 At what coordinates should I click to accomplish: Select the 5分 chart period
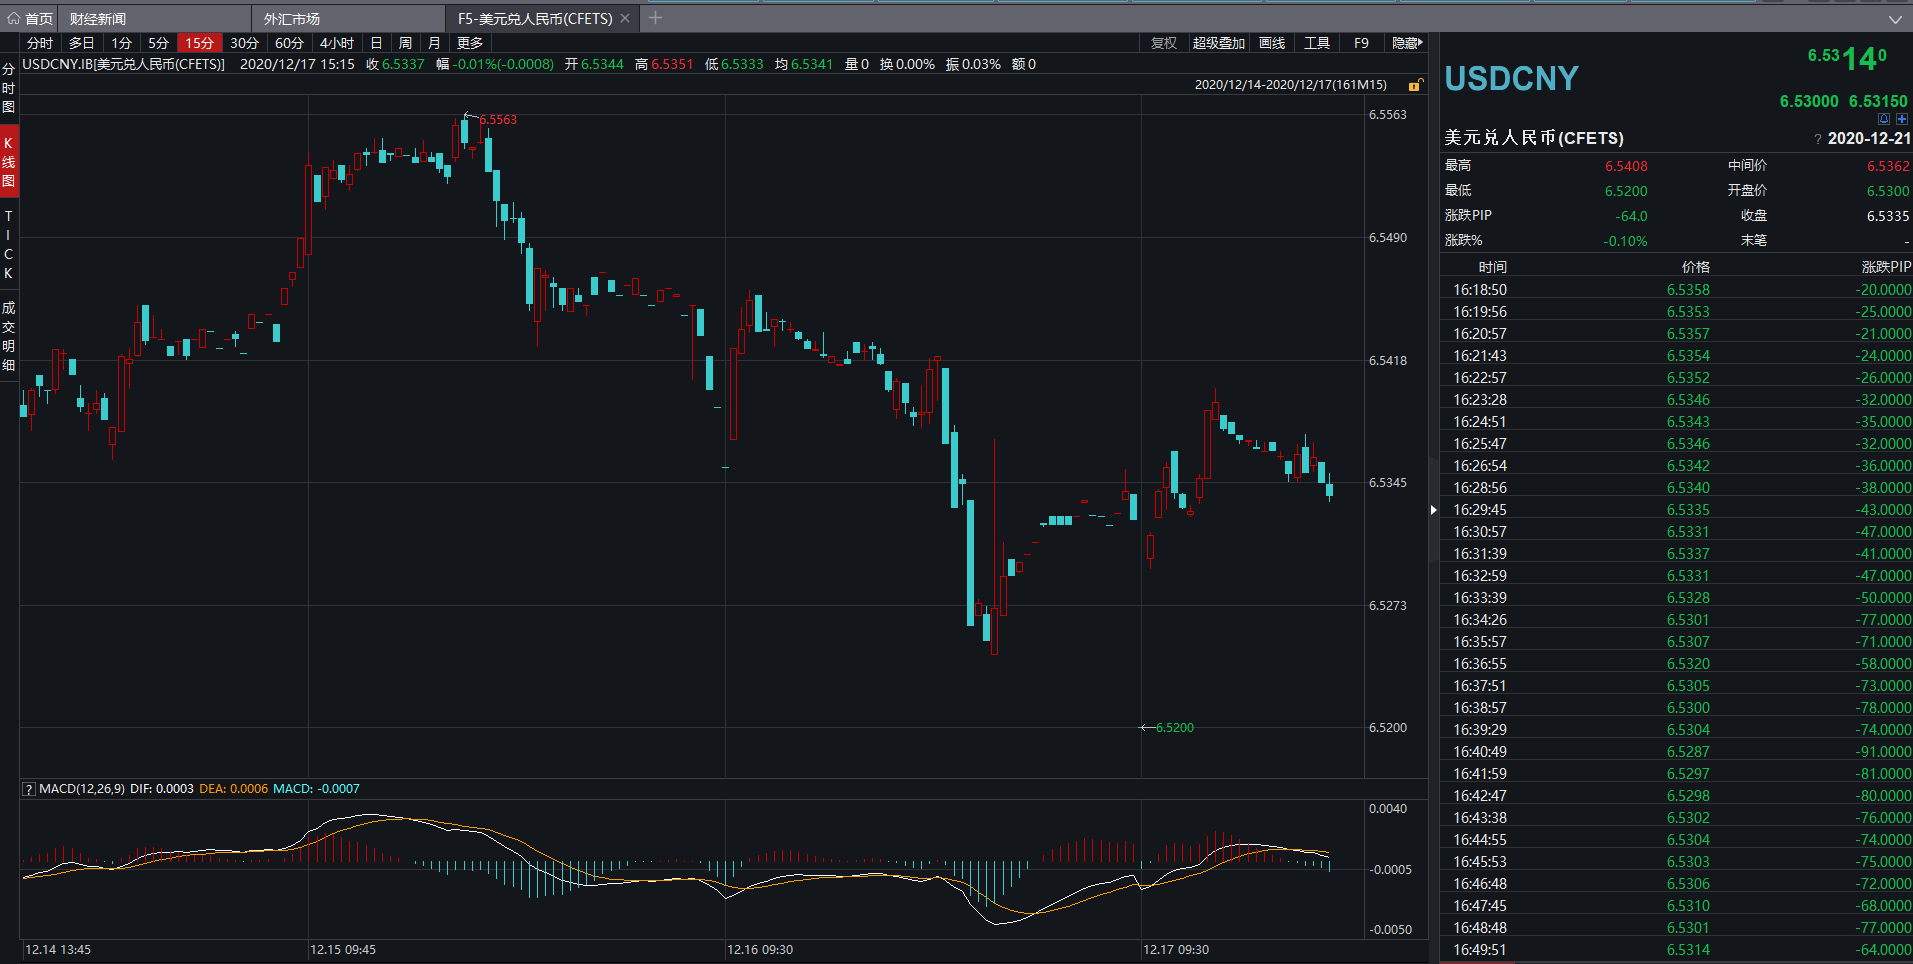point(158,43)
